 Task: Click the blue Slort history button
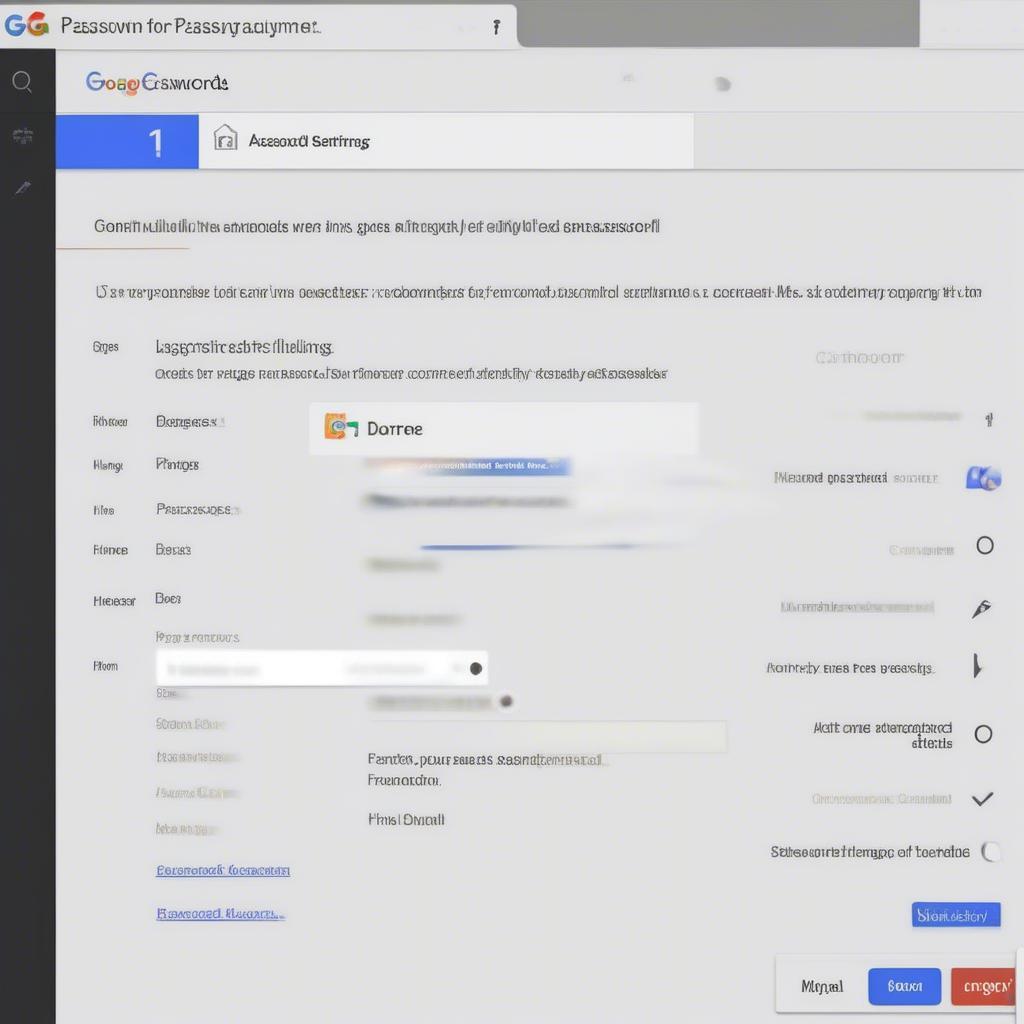pyautogui.click(x=955, y=915)
